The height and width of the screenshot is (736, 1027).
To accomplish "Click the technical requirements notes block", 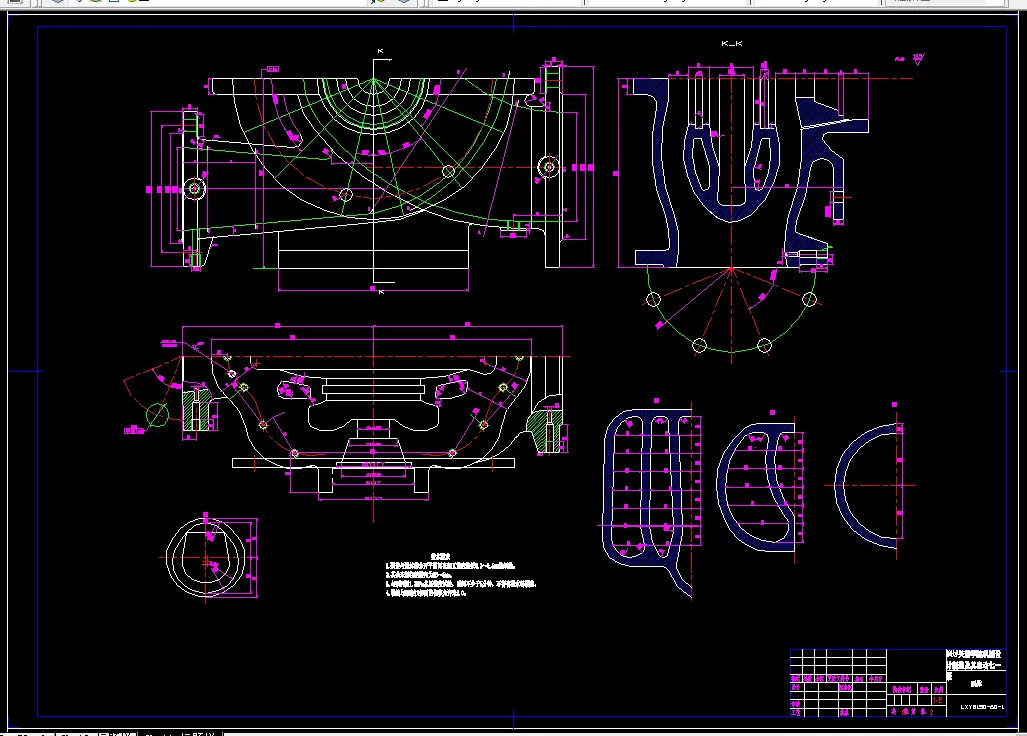I will pyautogui.click(x=461, y=575).
